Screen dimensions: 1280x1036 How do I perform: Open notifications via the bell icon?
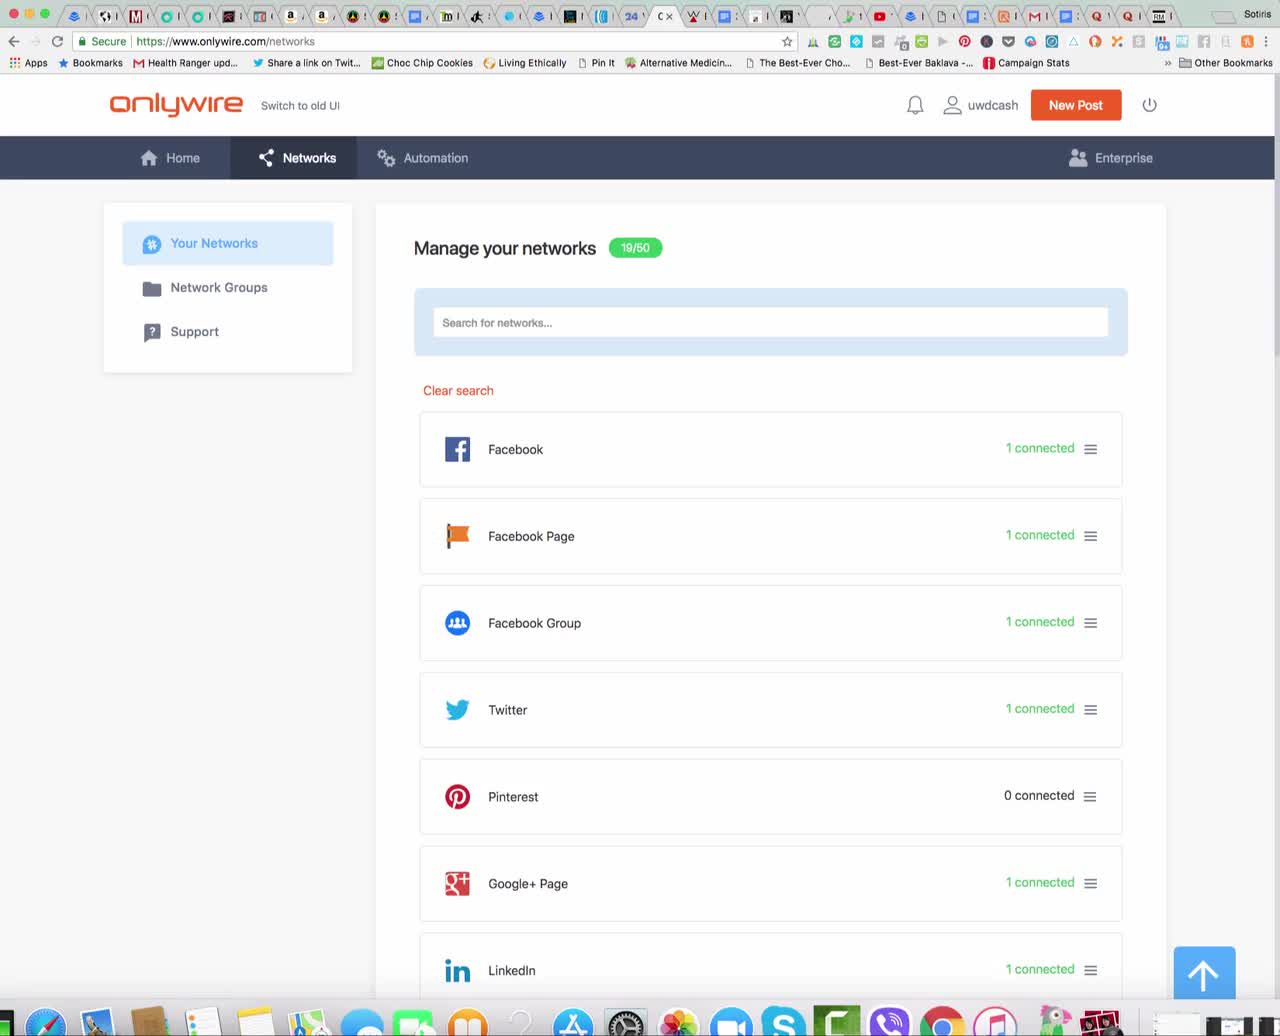(x=914, y=104)
